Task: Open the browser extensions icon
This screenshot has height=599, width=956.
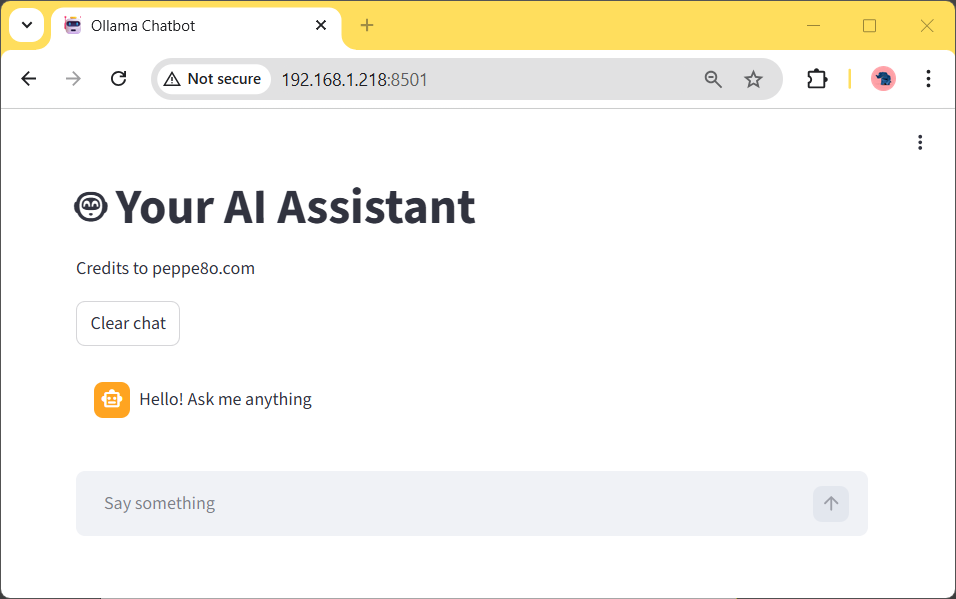Action: [x=817, y=78]
